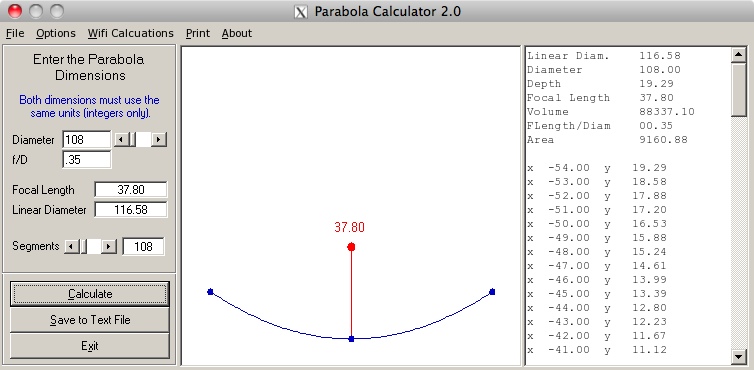Click the Diameter input field
754x370 pixels.
pyautogui.click(x=87, y=140)
